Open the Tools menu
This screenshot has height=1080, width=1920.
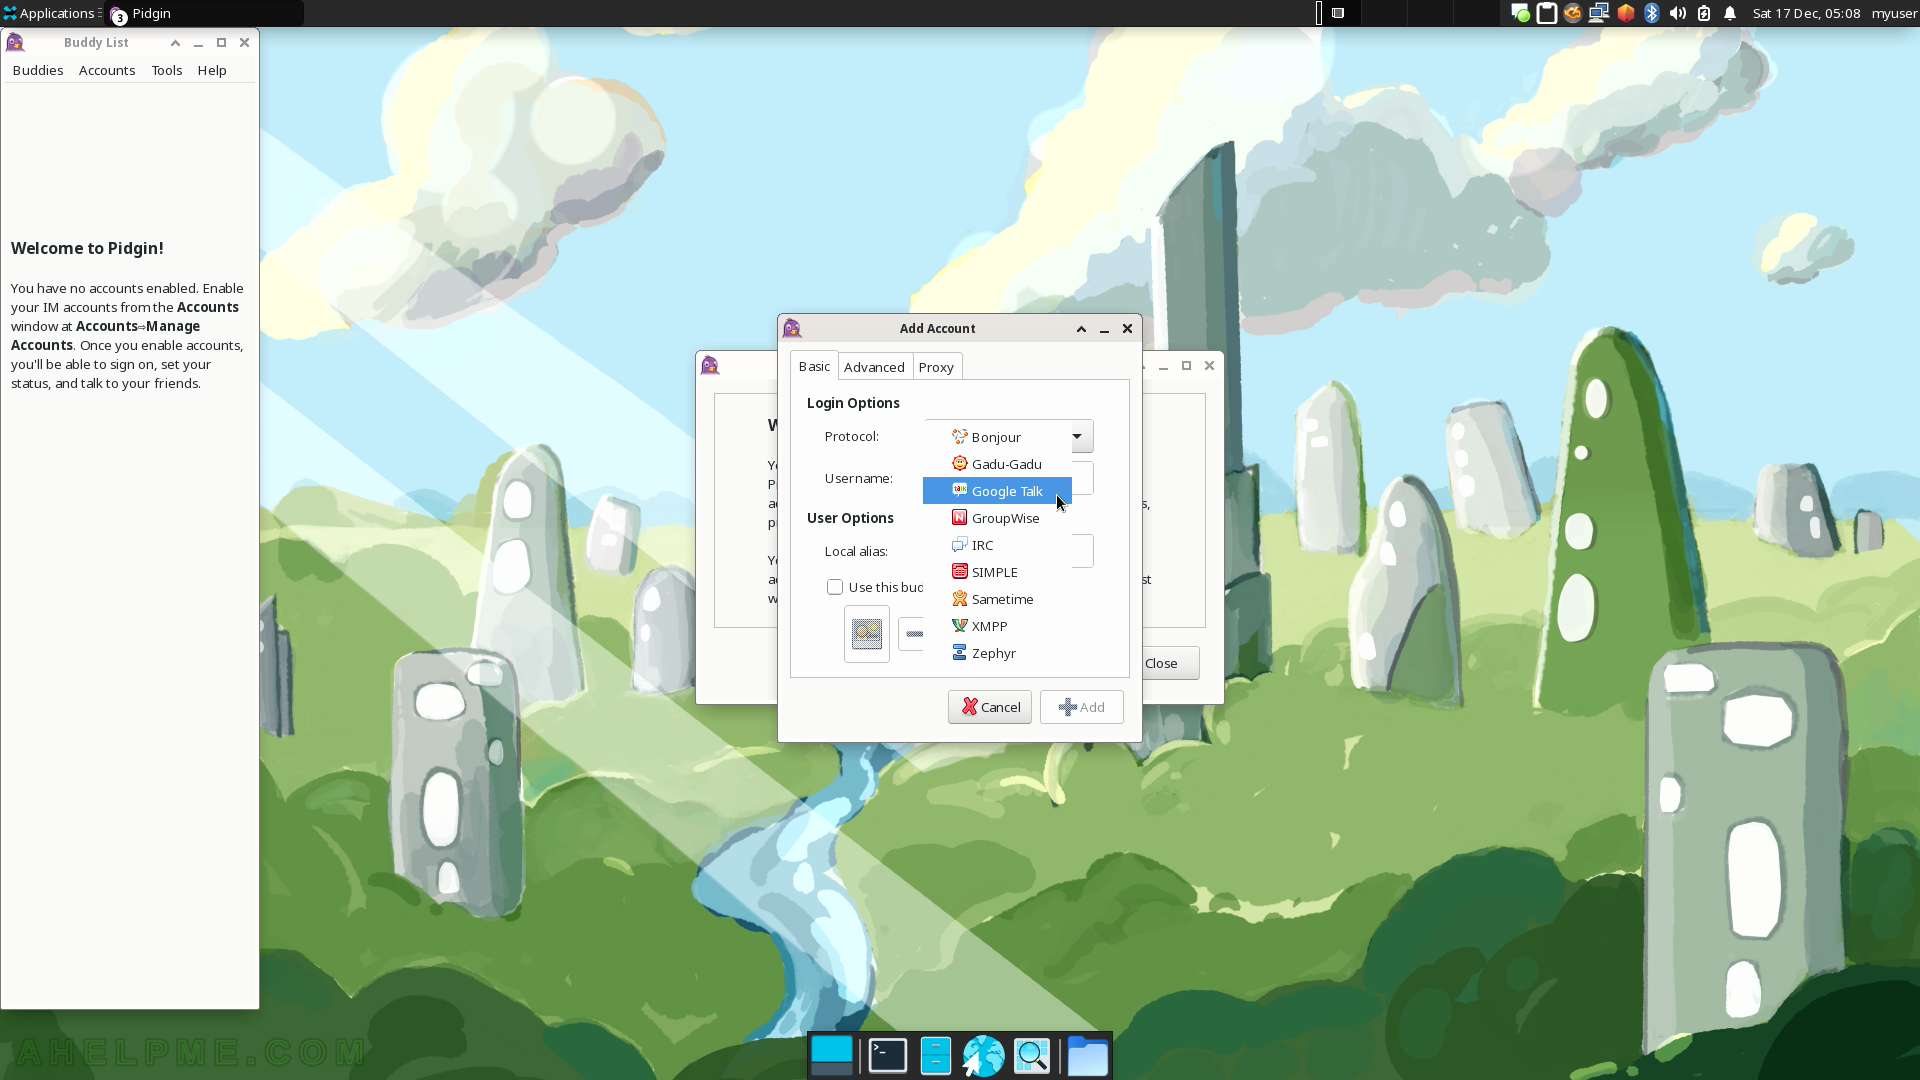coord(167,70)
